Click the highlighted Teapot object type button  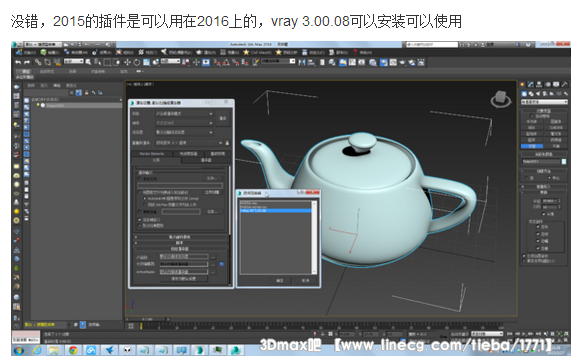pos(532,146)
